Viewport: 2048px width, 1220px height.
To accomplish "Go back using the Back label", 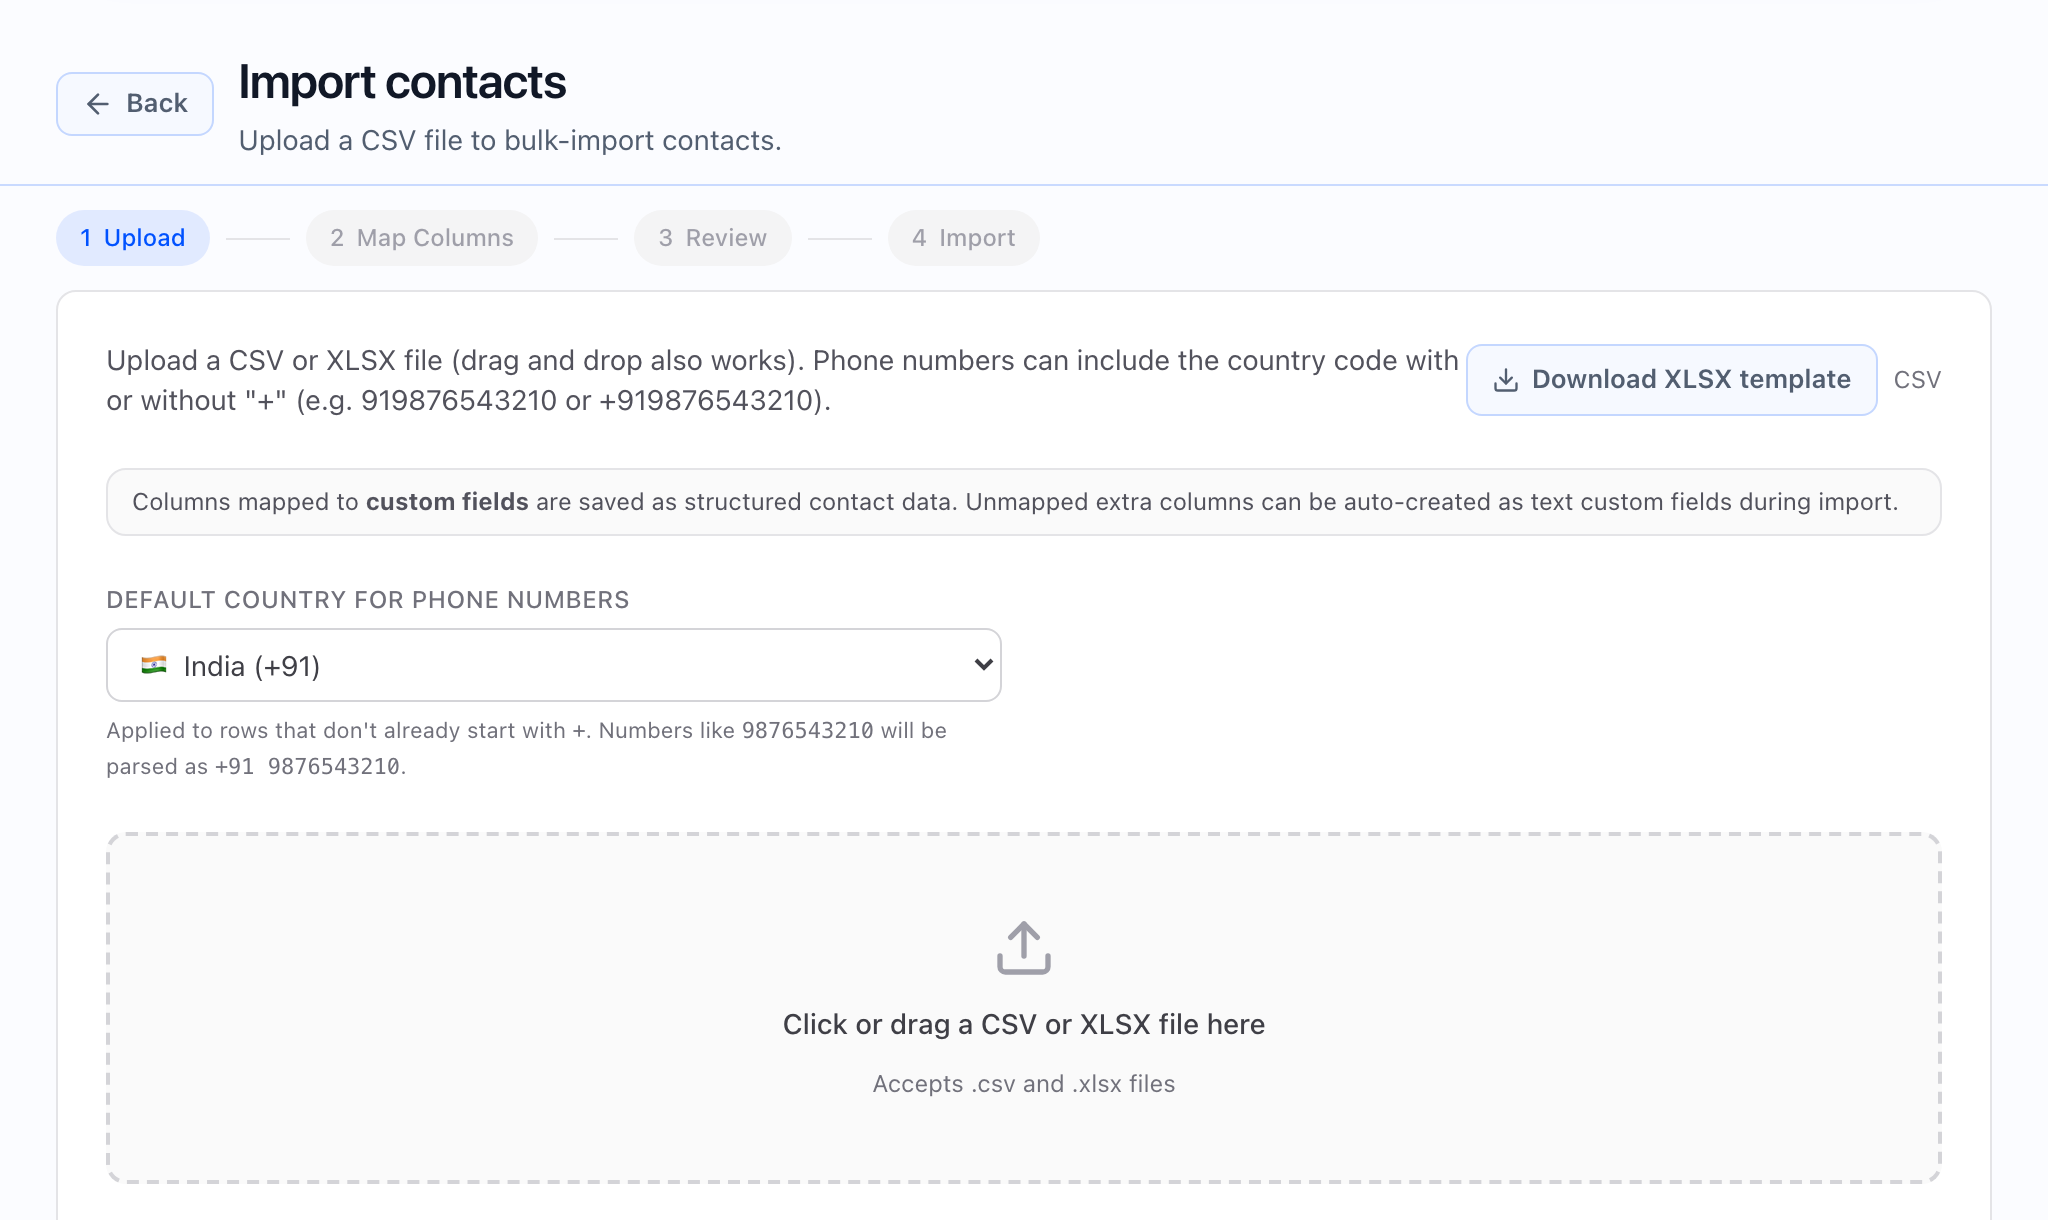I will 157,104.
